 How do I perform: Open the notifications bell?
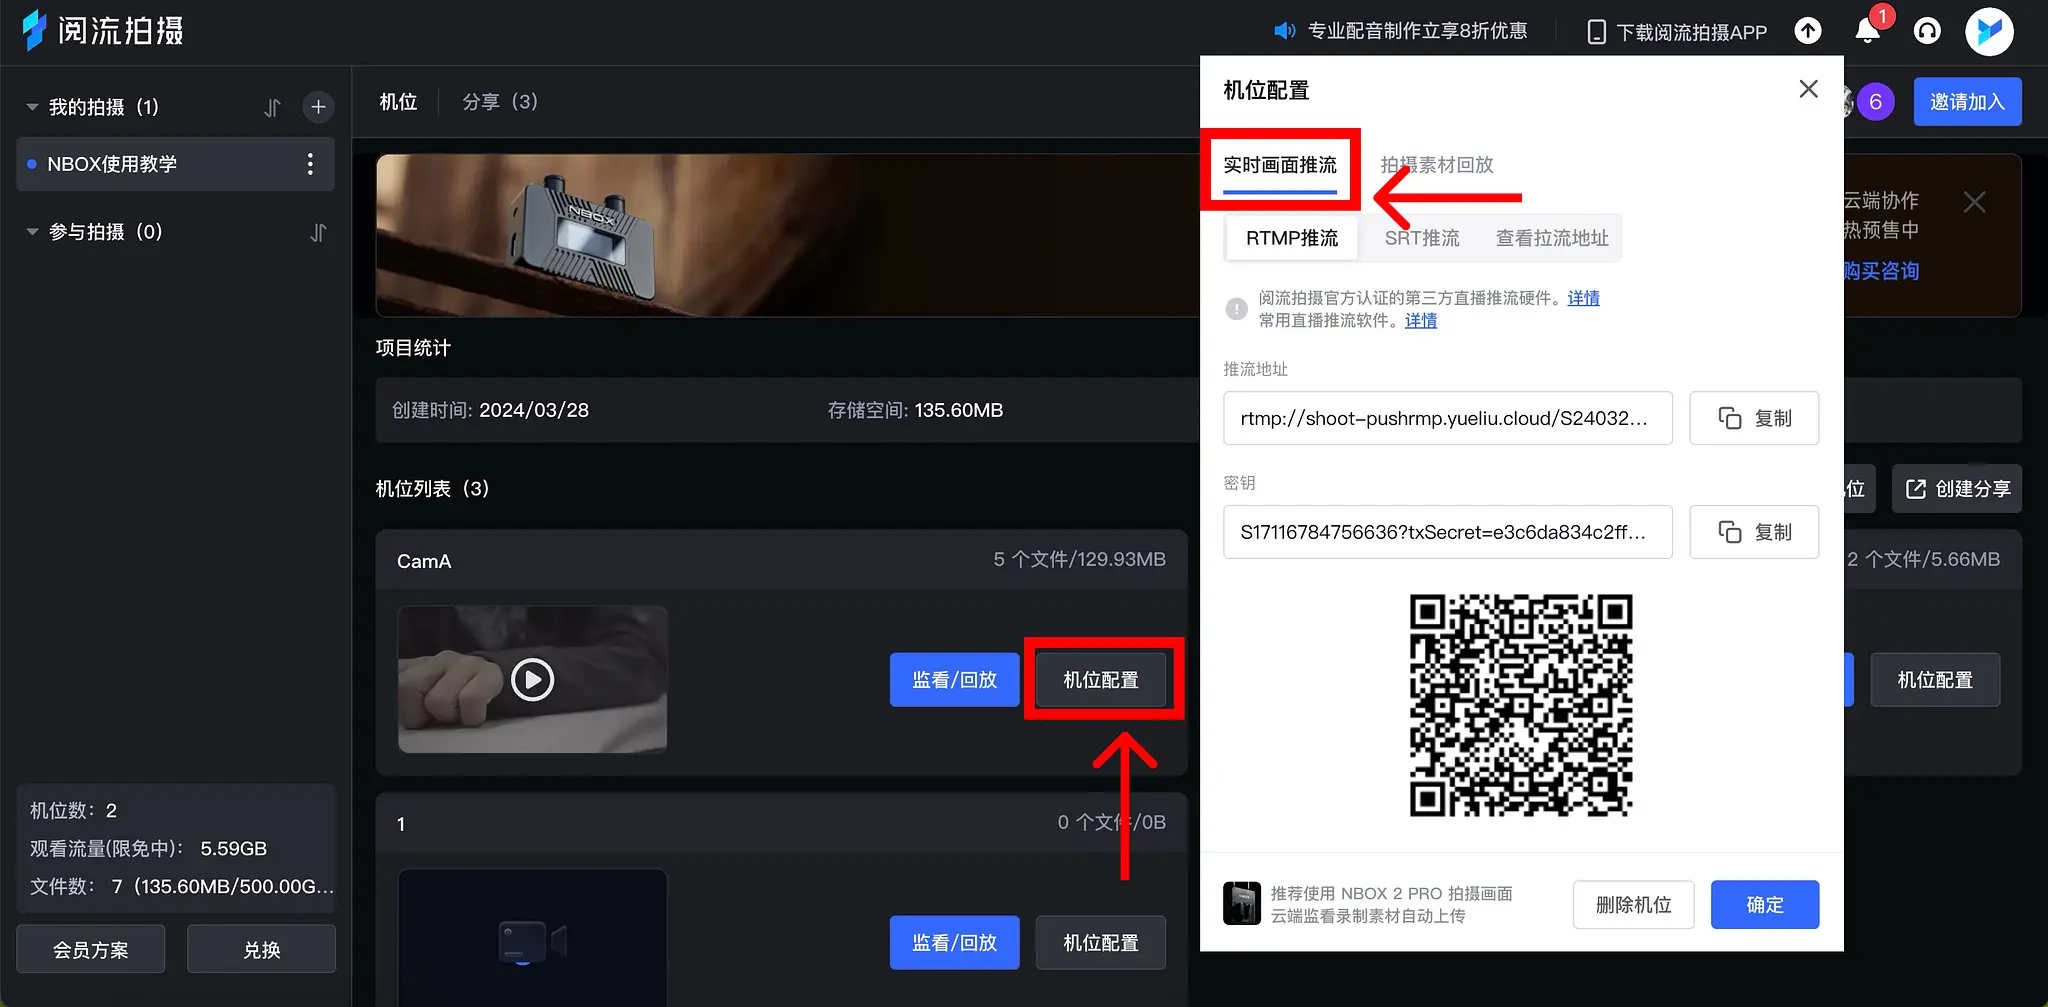pyautogui.click(x=1867, y=31)
